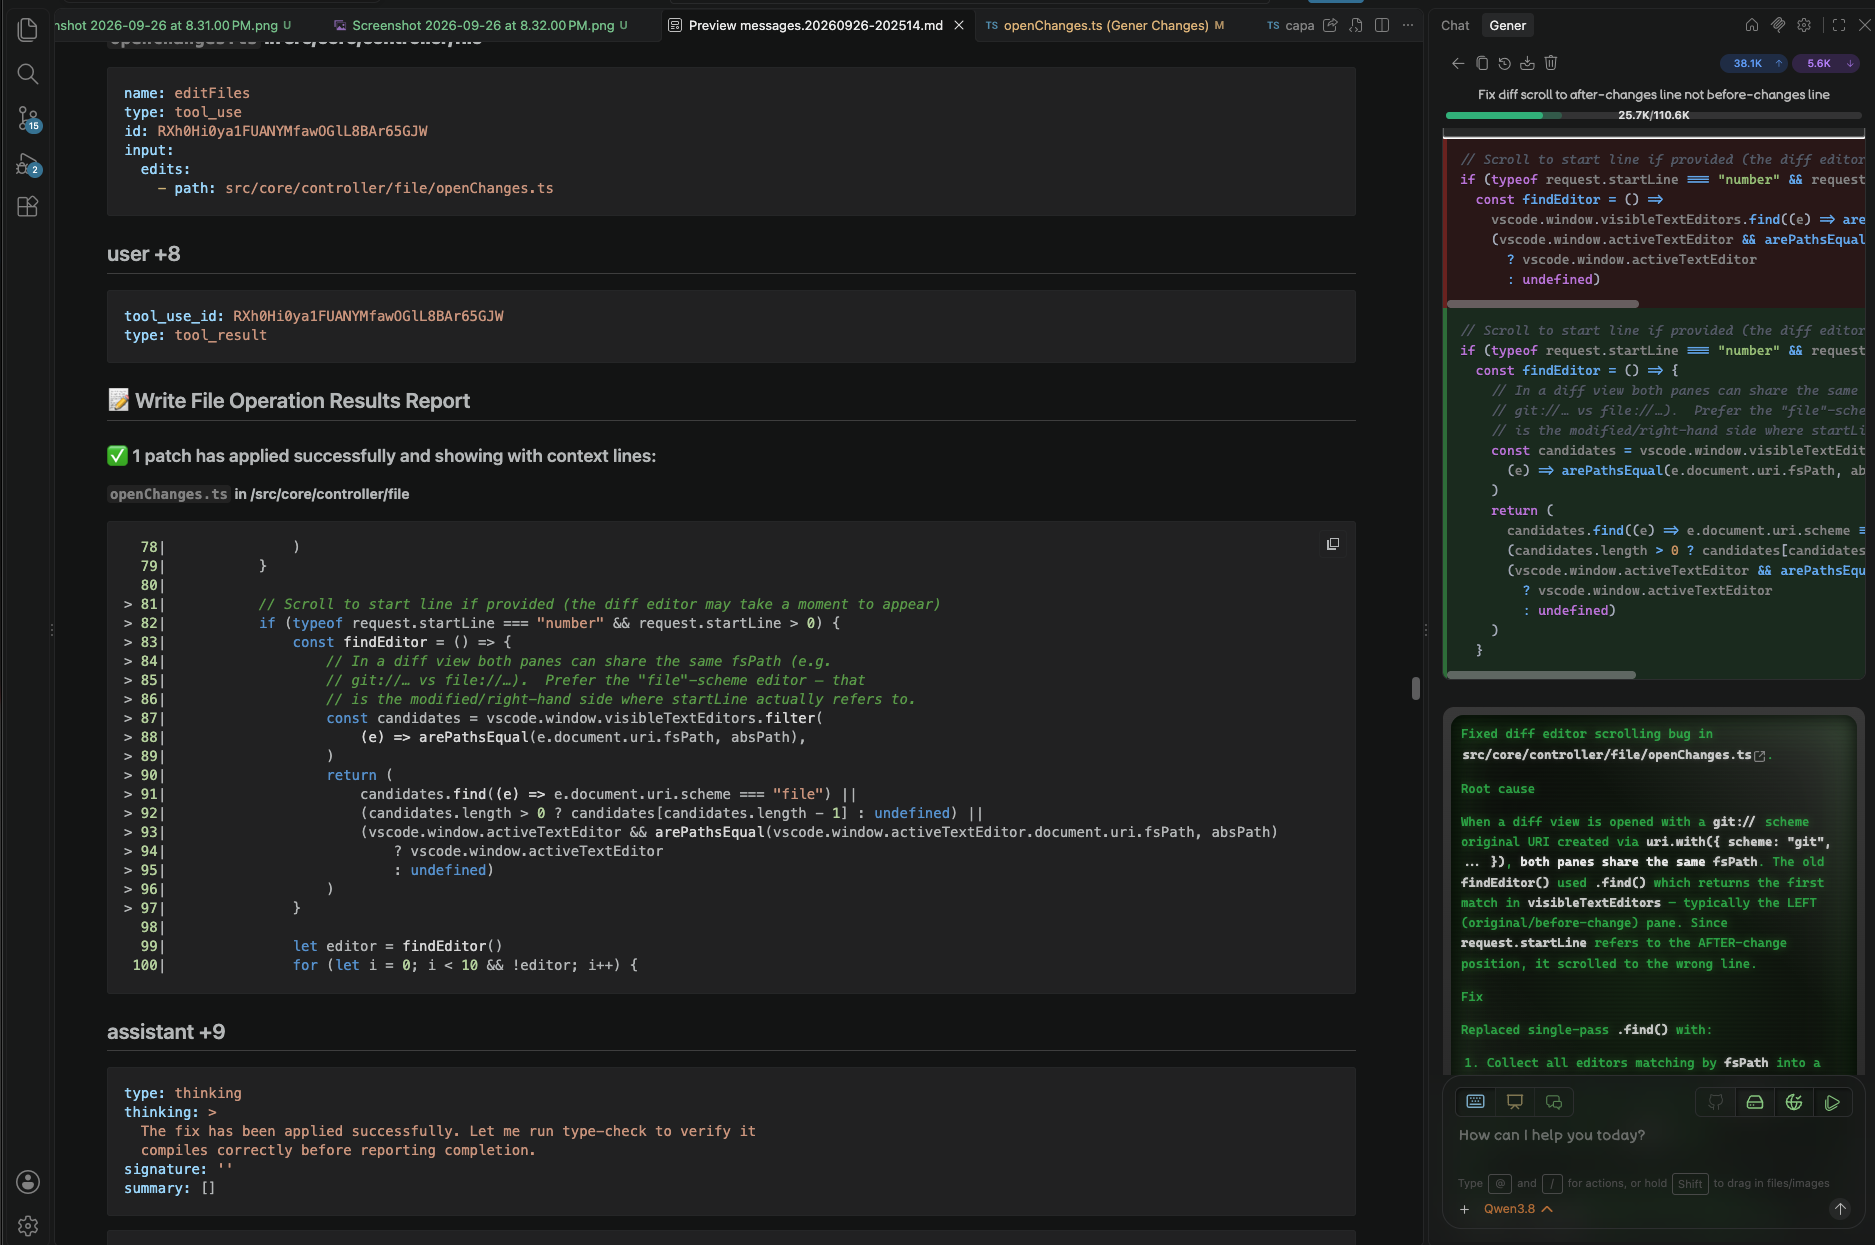Toggle the storage drive icon above the chat input
Image resolution: width=1875 pixels, height=1245 pixels.
point(1755,1101)
